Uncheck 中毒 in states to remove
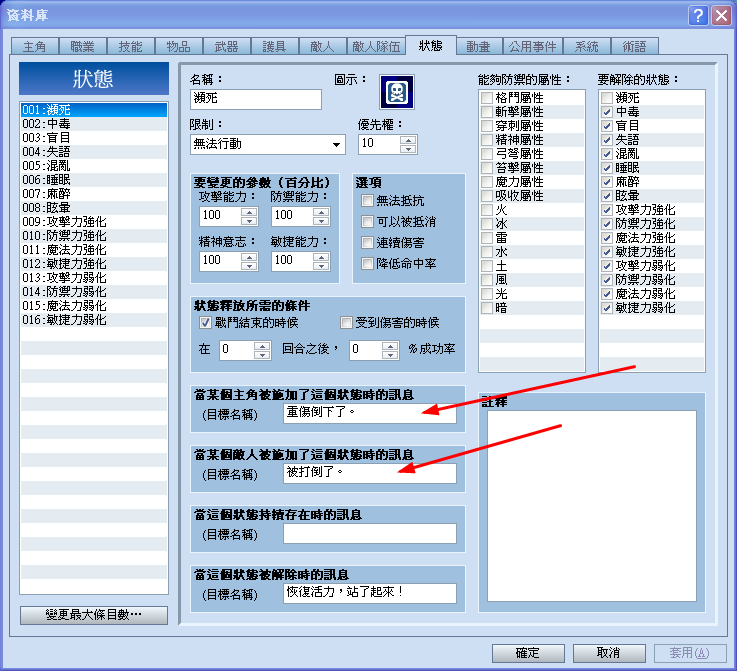 coord(607,112)
